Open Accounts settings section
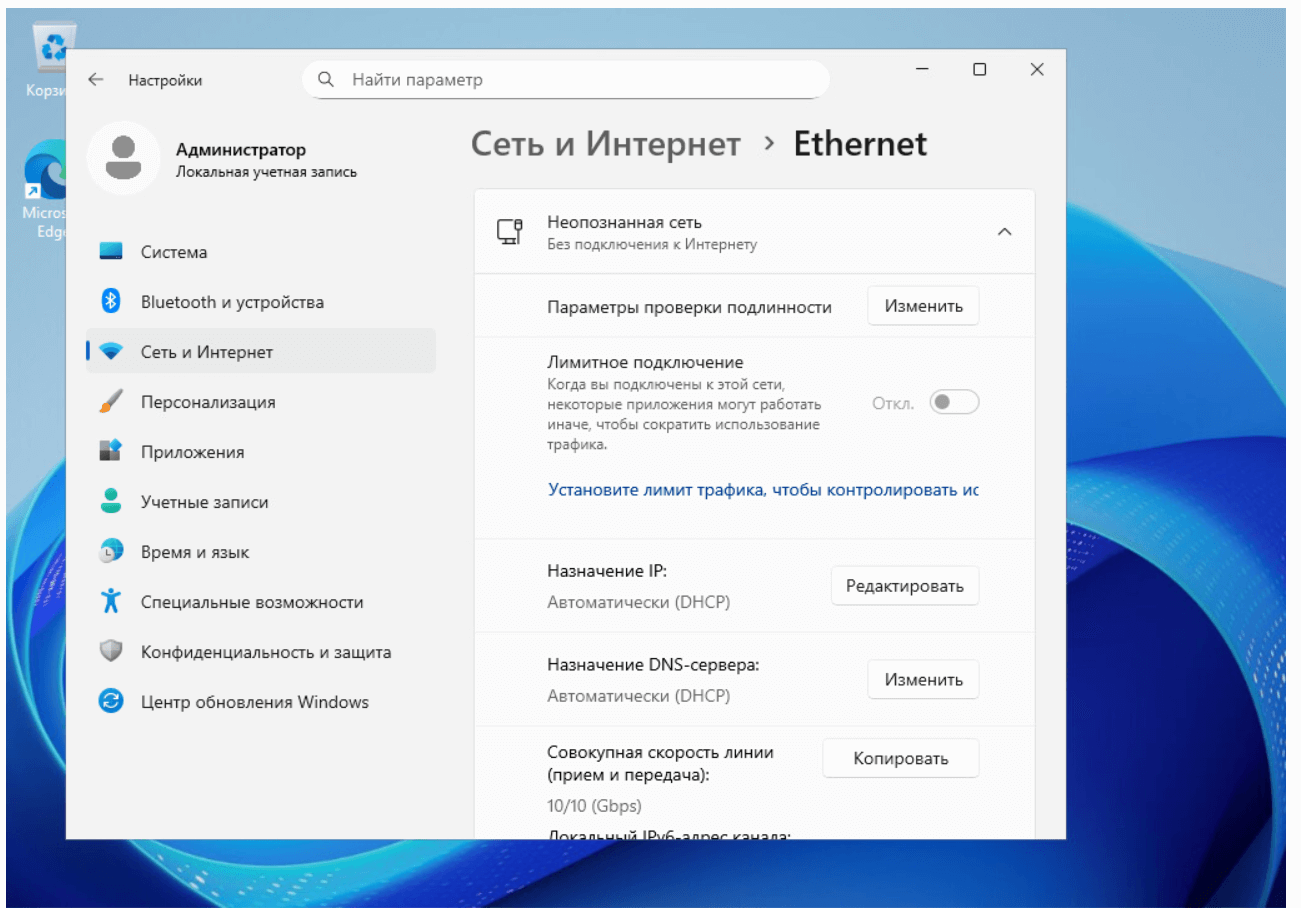Screen dimensions: 1301x908 coord(204,502)
